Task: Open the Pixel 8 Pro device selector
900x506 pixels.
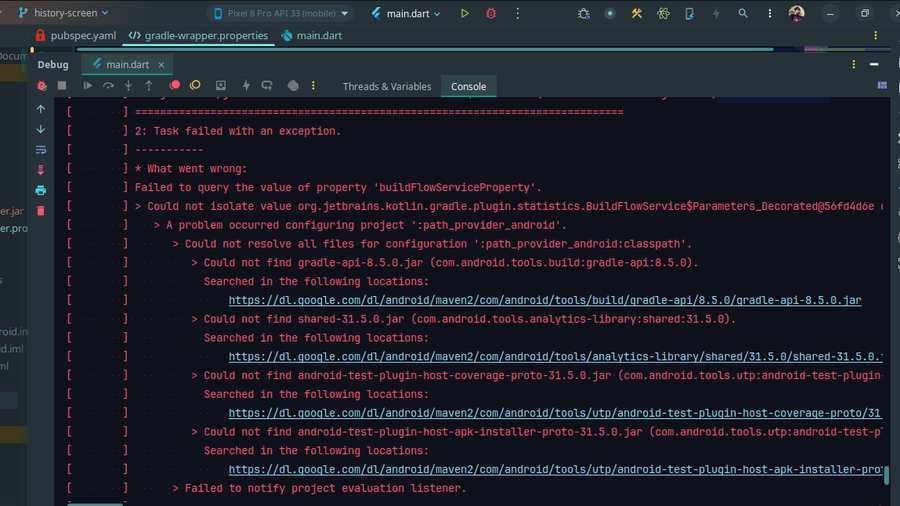Action: (x=281, y=13)
